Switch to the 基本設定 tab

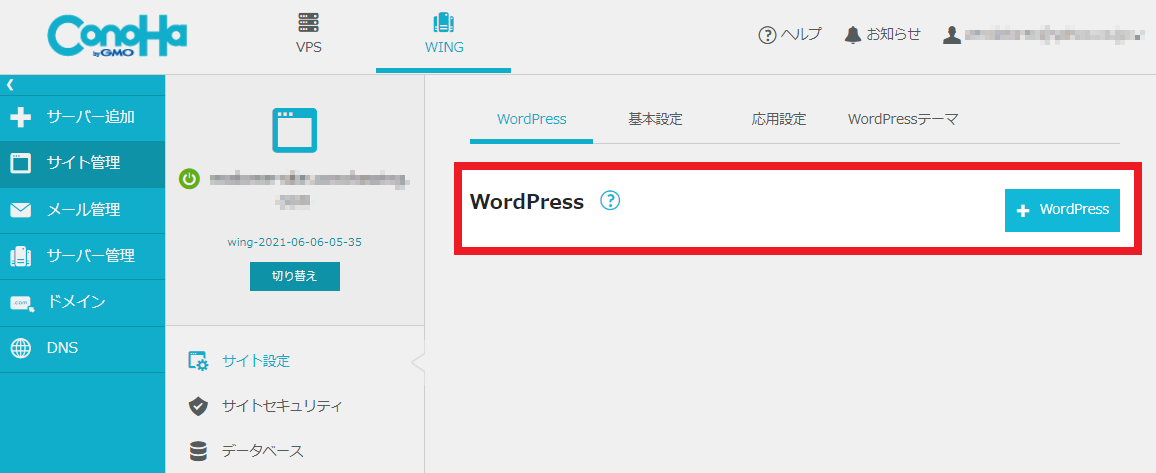[655, 119]
